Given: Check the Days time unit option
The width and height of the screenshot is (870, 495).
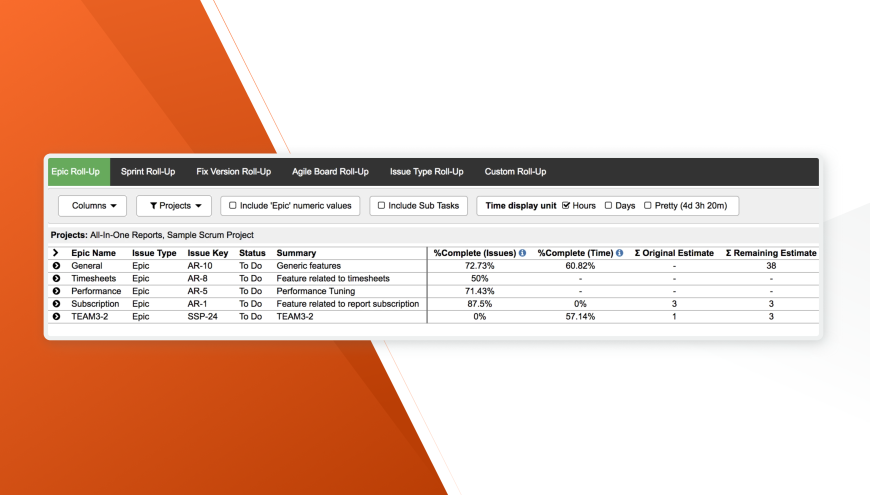Looking at the screenshot, I should (609, 205).
